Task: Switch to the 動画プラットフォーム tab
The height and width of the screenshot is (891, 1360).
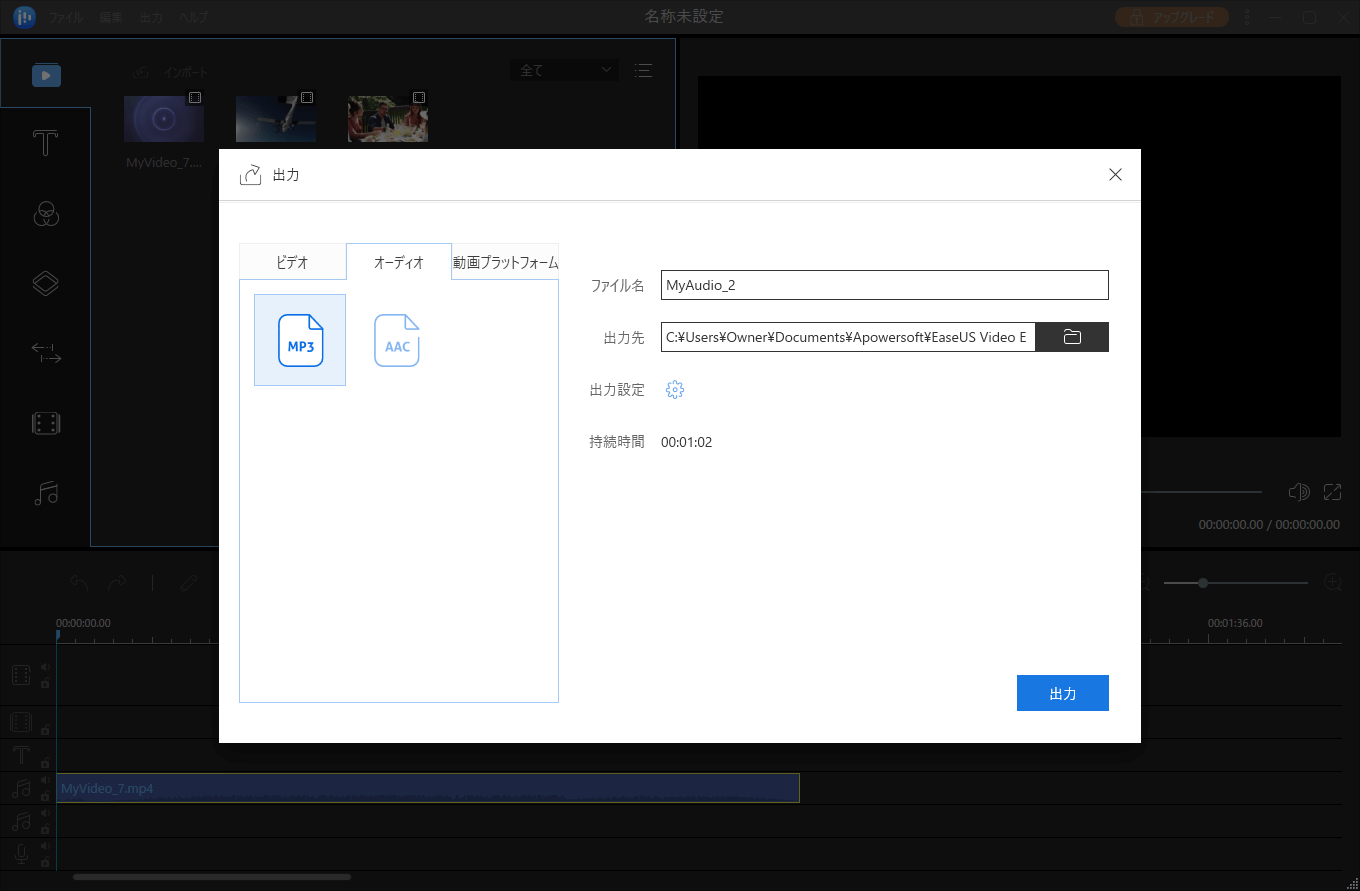Action: [505, 262]
